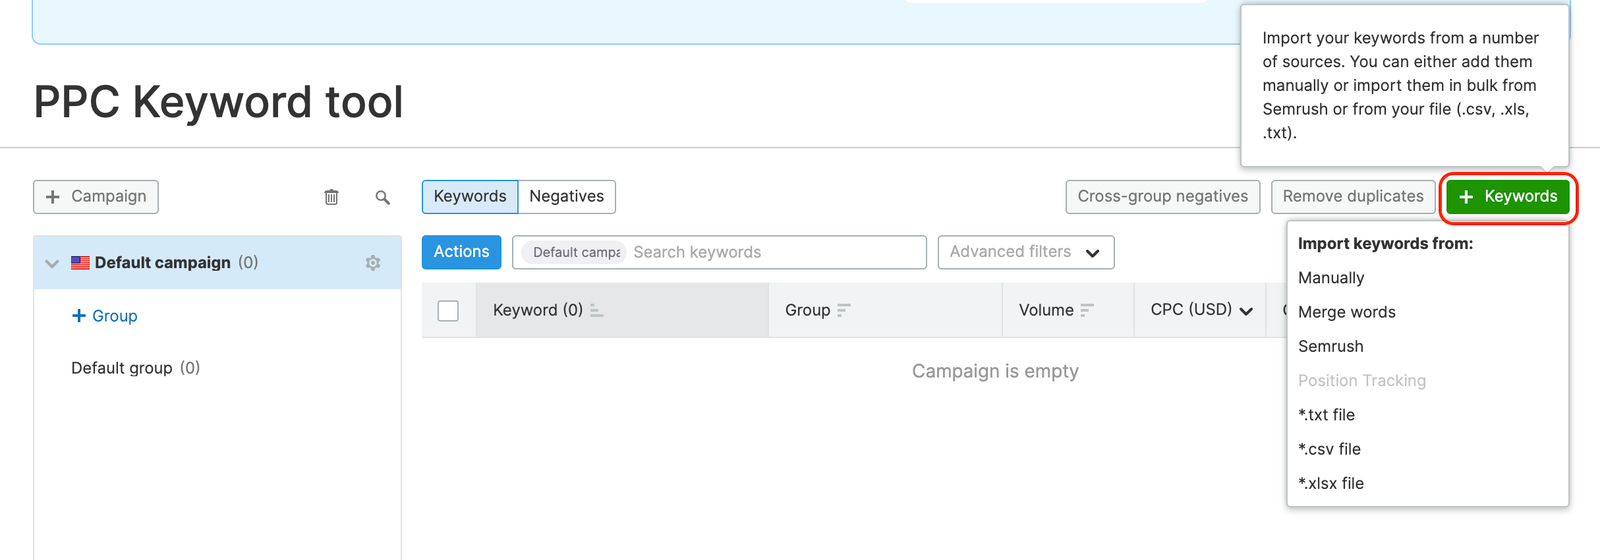Screen dimensions: 1600x560
Task: Click the PPC Keyword tool heading
Action: click(x=218, y=102)
